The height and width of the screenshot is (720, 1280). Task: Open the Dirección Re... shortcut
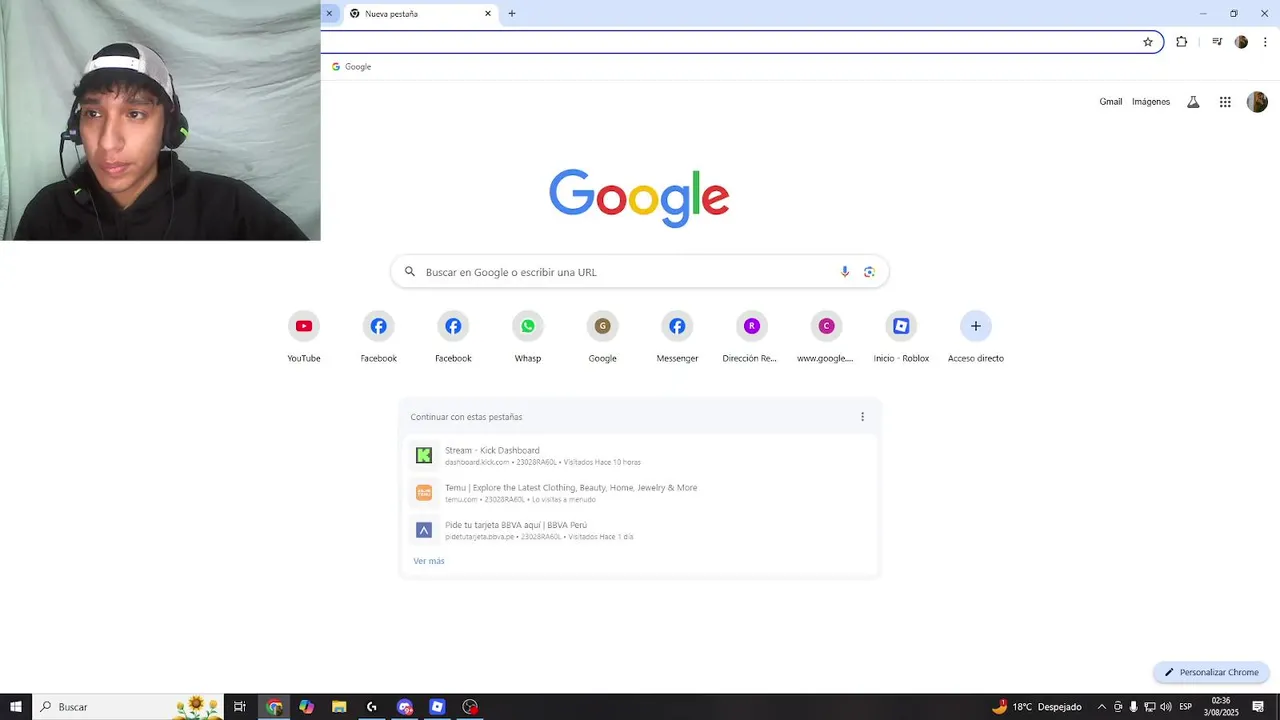click(x=751, y=326)
